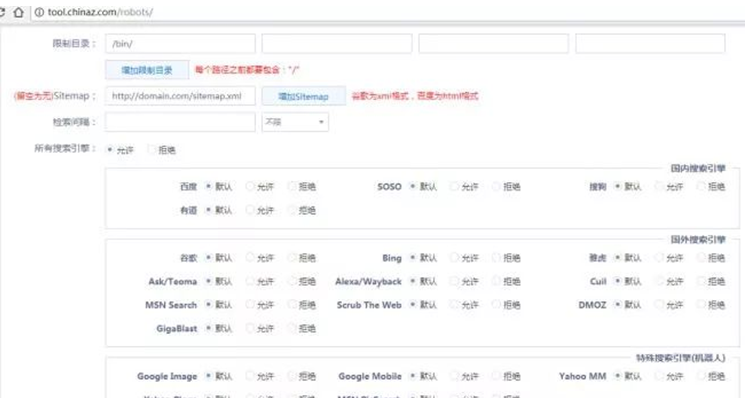745x398 pixels.
Task: Set DMOZ to 默认
Action: click(x=617, y=304)
